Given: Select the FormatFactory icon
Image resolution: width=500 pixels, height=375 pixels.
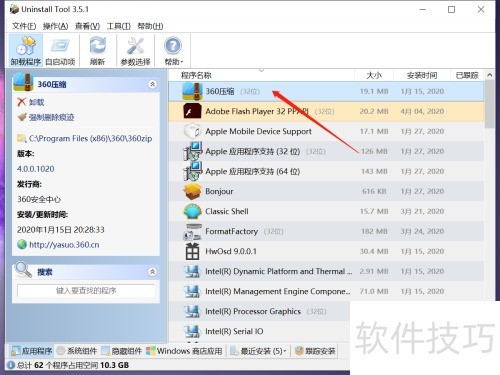Looking at the screenshot, I should coord(192,231).
